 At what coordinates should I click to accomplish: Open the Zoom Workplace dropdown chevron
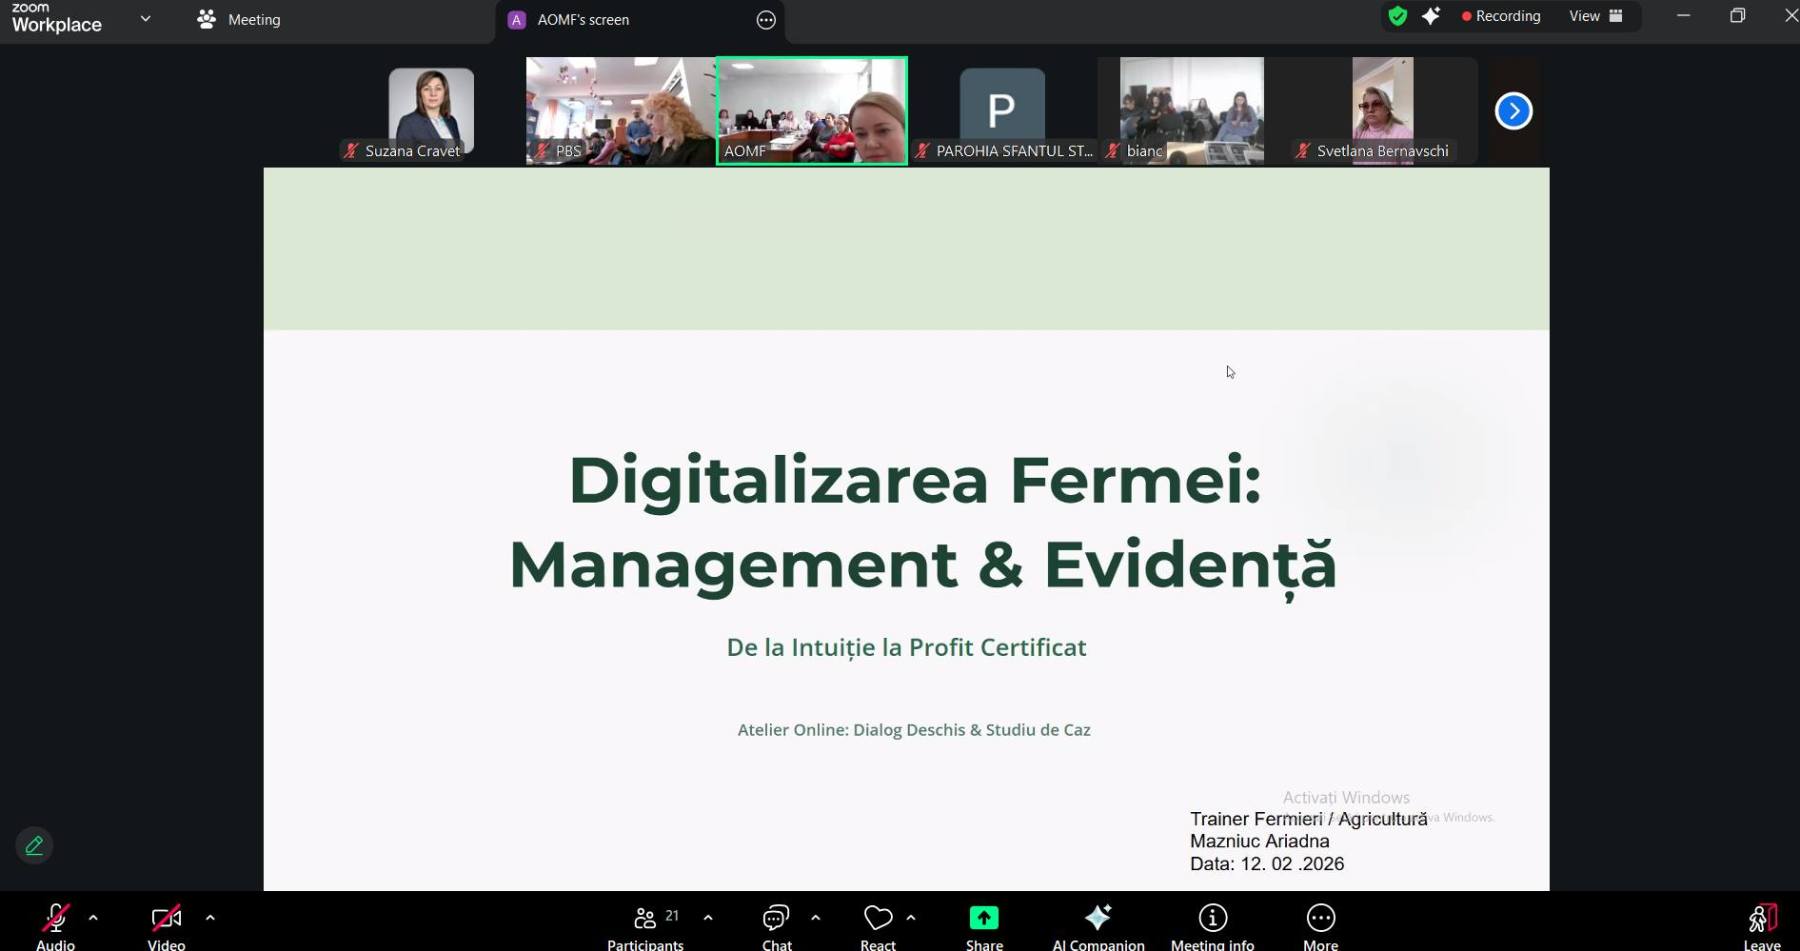[x=146, y=18]
